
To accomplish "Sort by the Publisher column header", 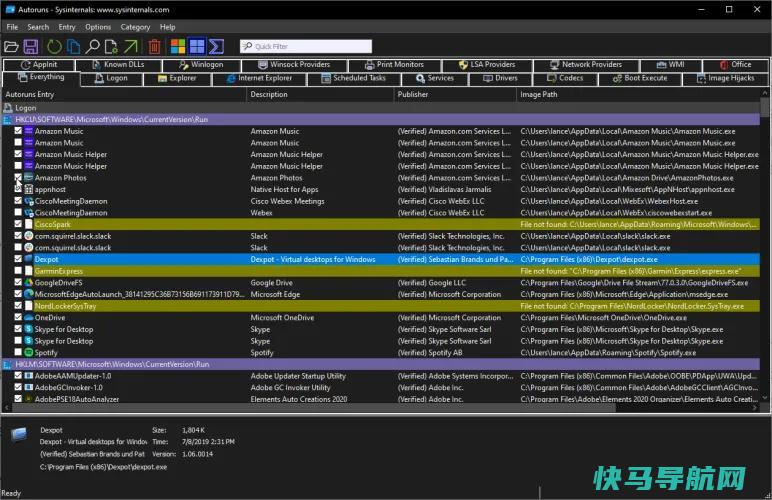I will (x=455, y=94).
